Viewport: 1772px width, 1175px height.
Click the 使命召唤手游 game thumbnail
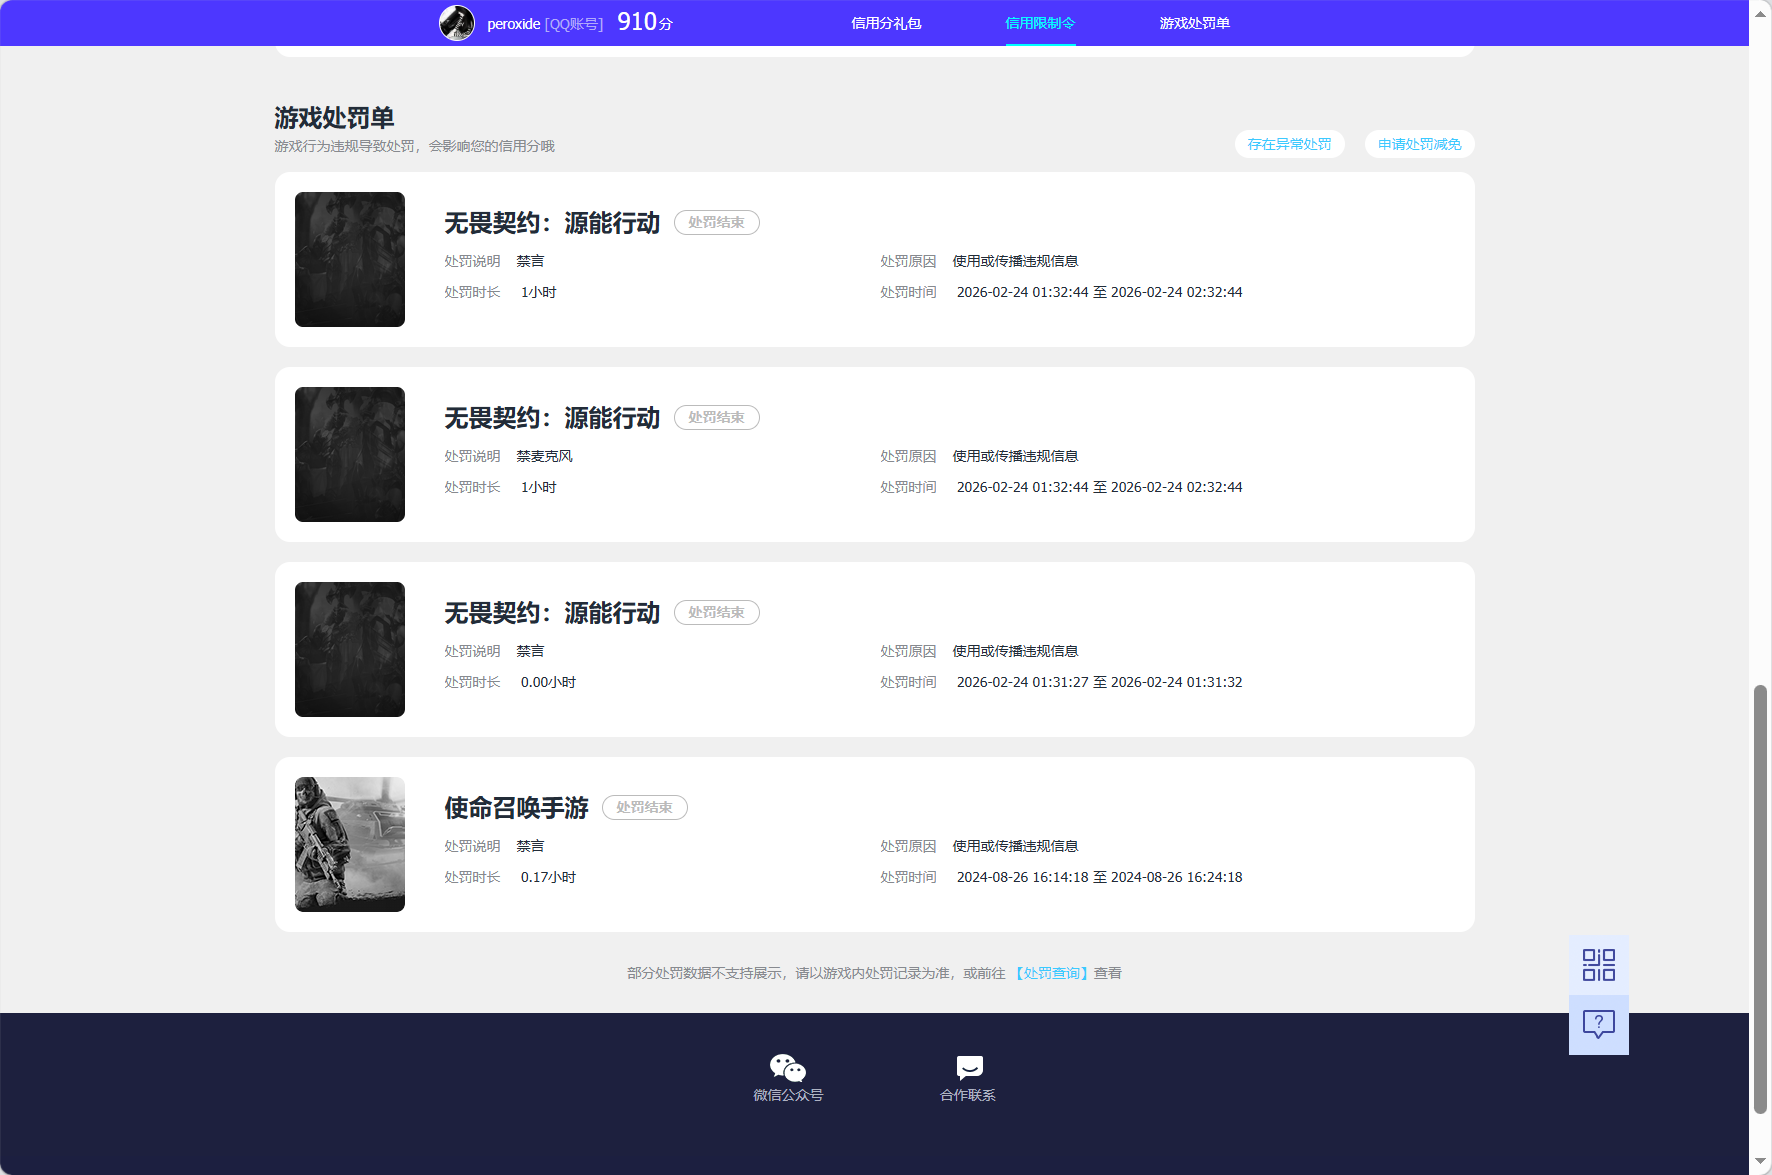point(350,844)
